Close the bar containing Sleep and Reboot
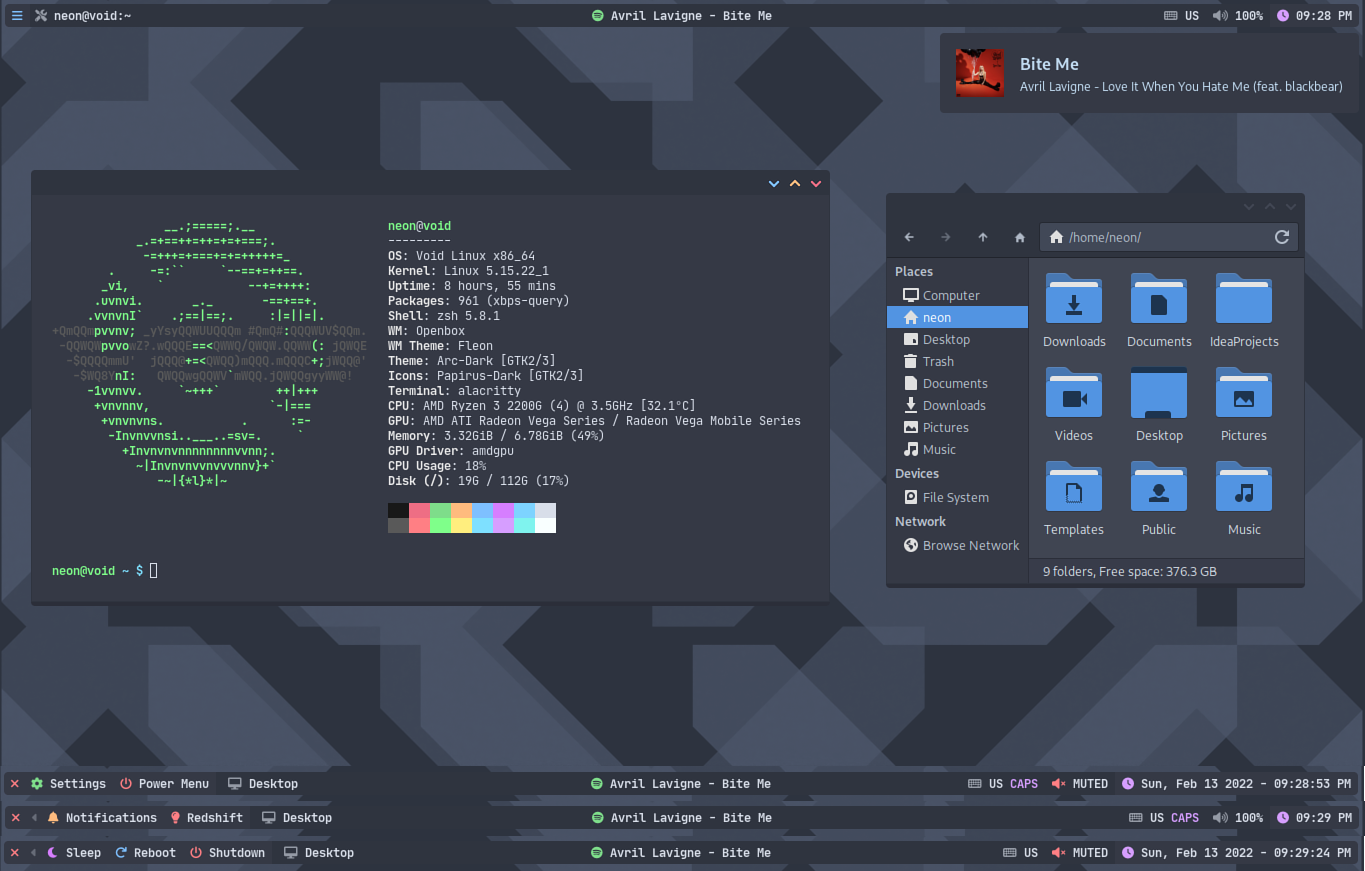This screenshot has width=1365, height=871. (15, 853)
